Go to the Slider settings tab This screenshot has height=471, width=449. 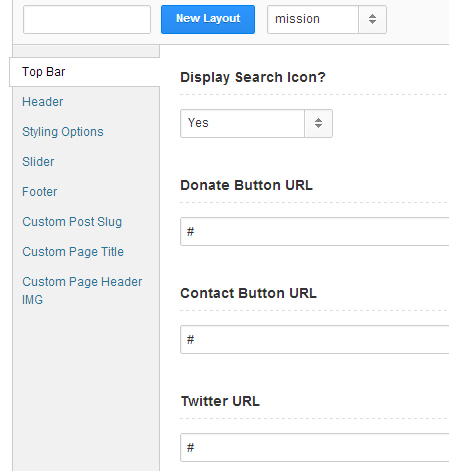pos(38,162)
